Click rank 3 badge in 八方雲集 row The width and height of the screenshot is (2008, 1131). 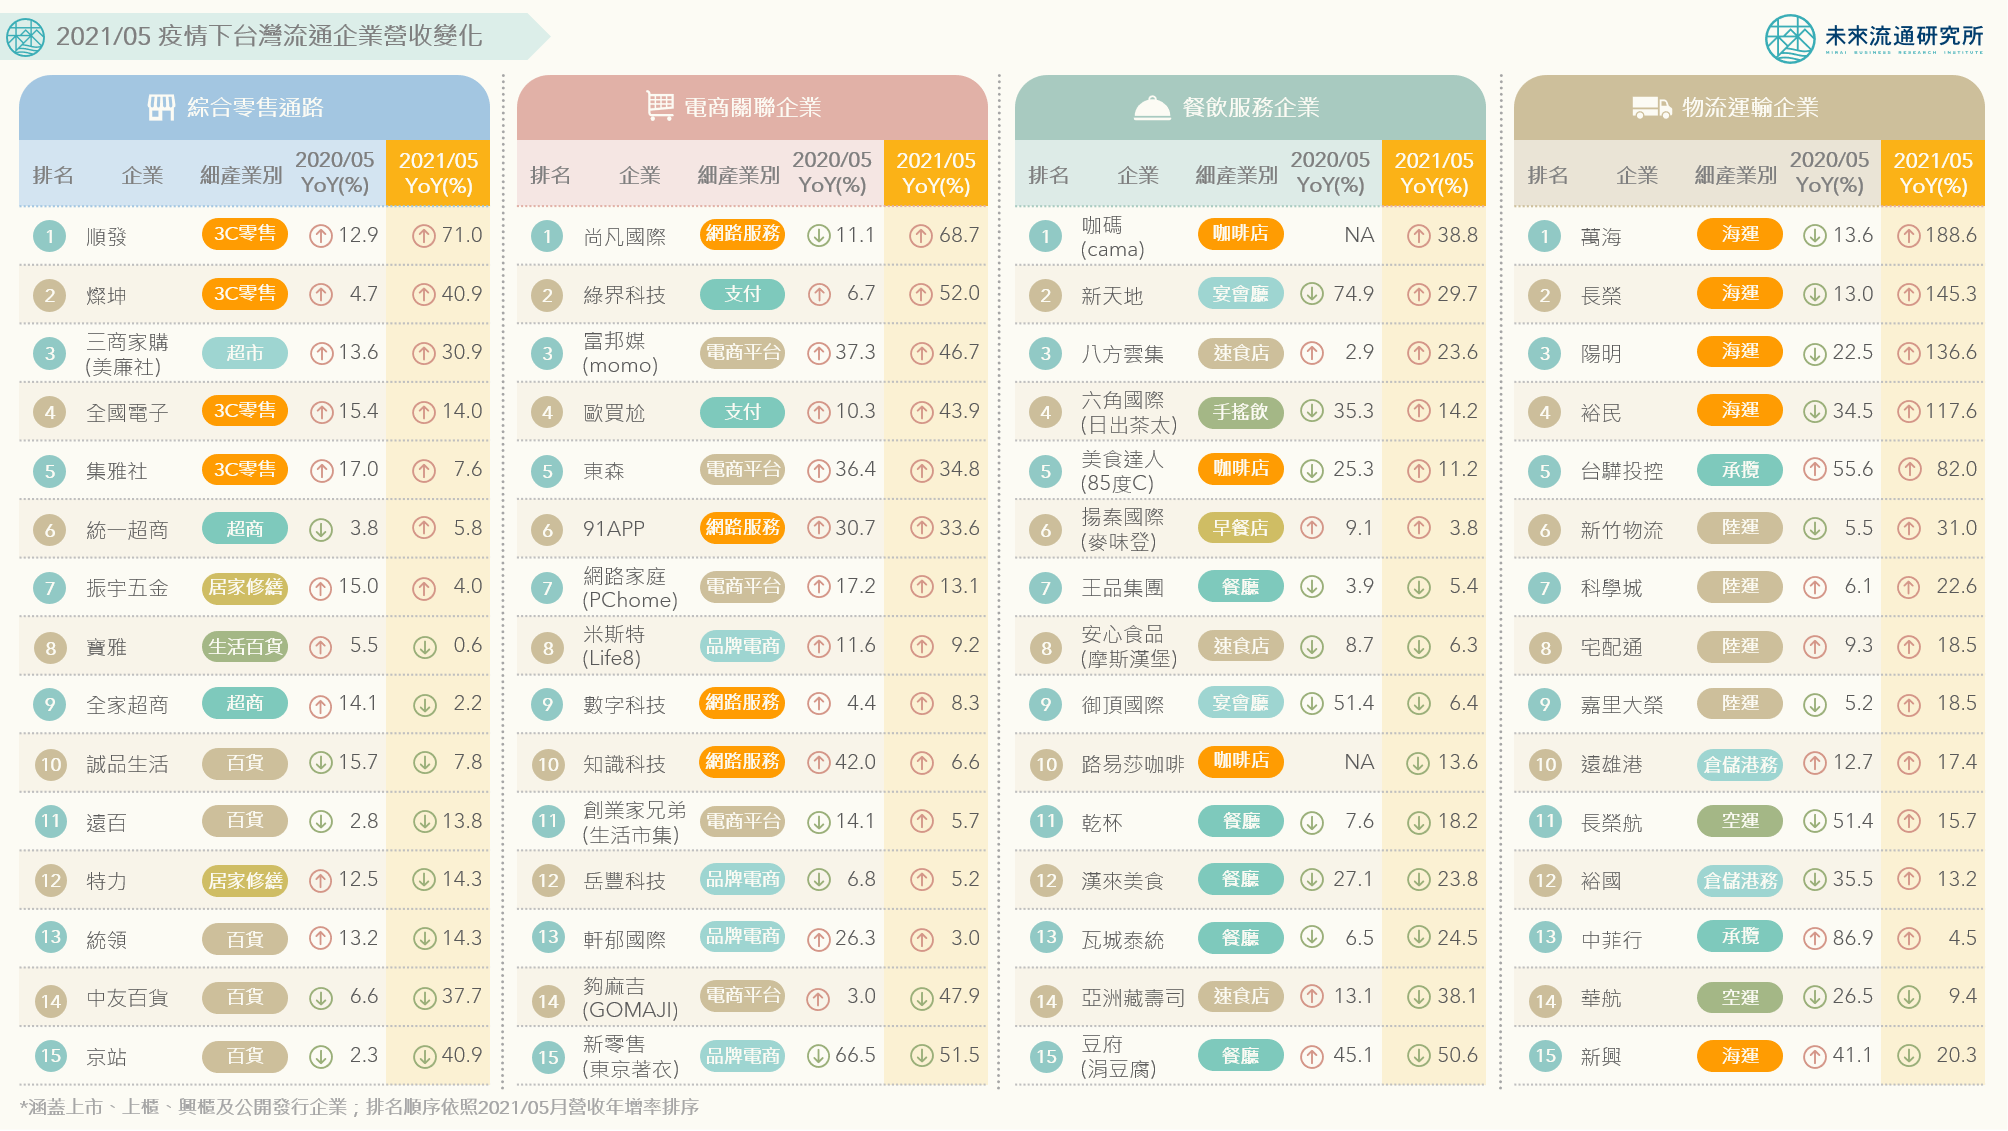[1045, 353]
